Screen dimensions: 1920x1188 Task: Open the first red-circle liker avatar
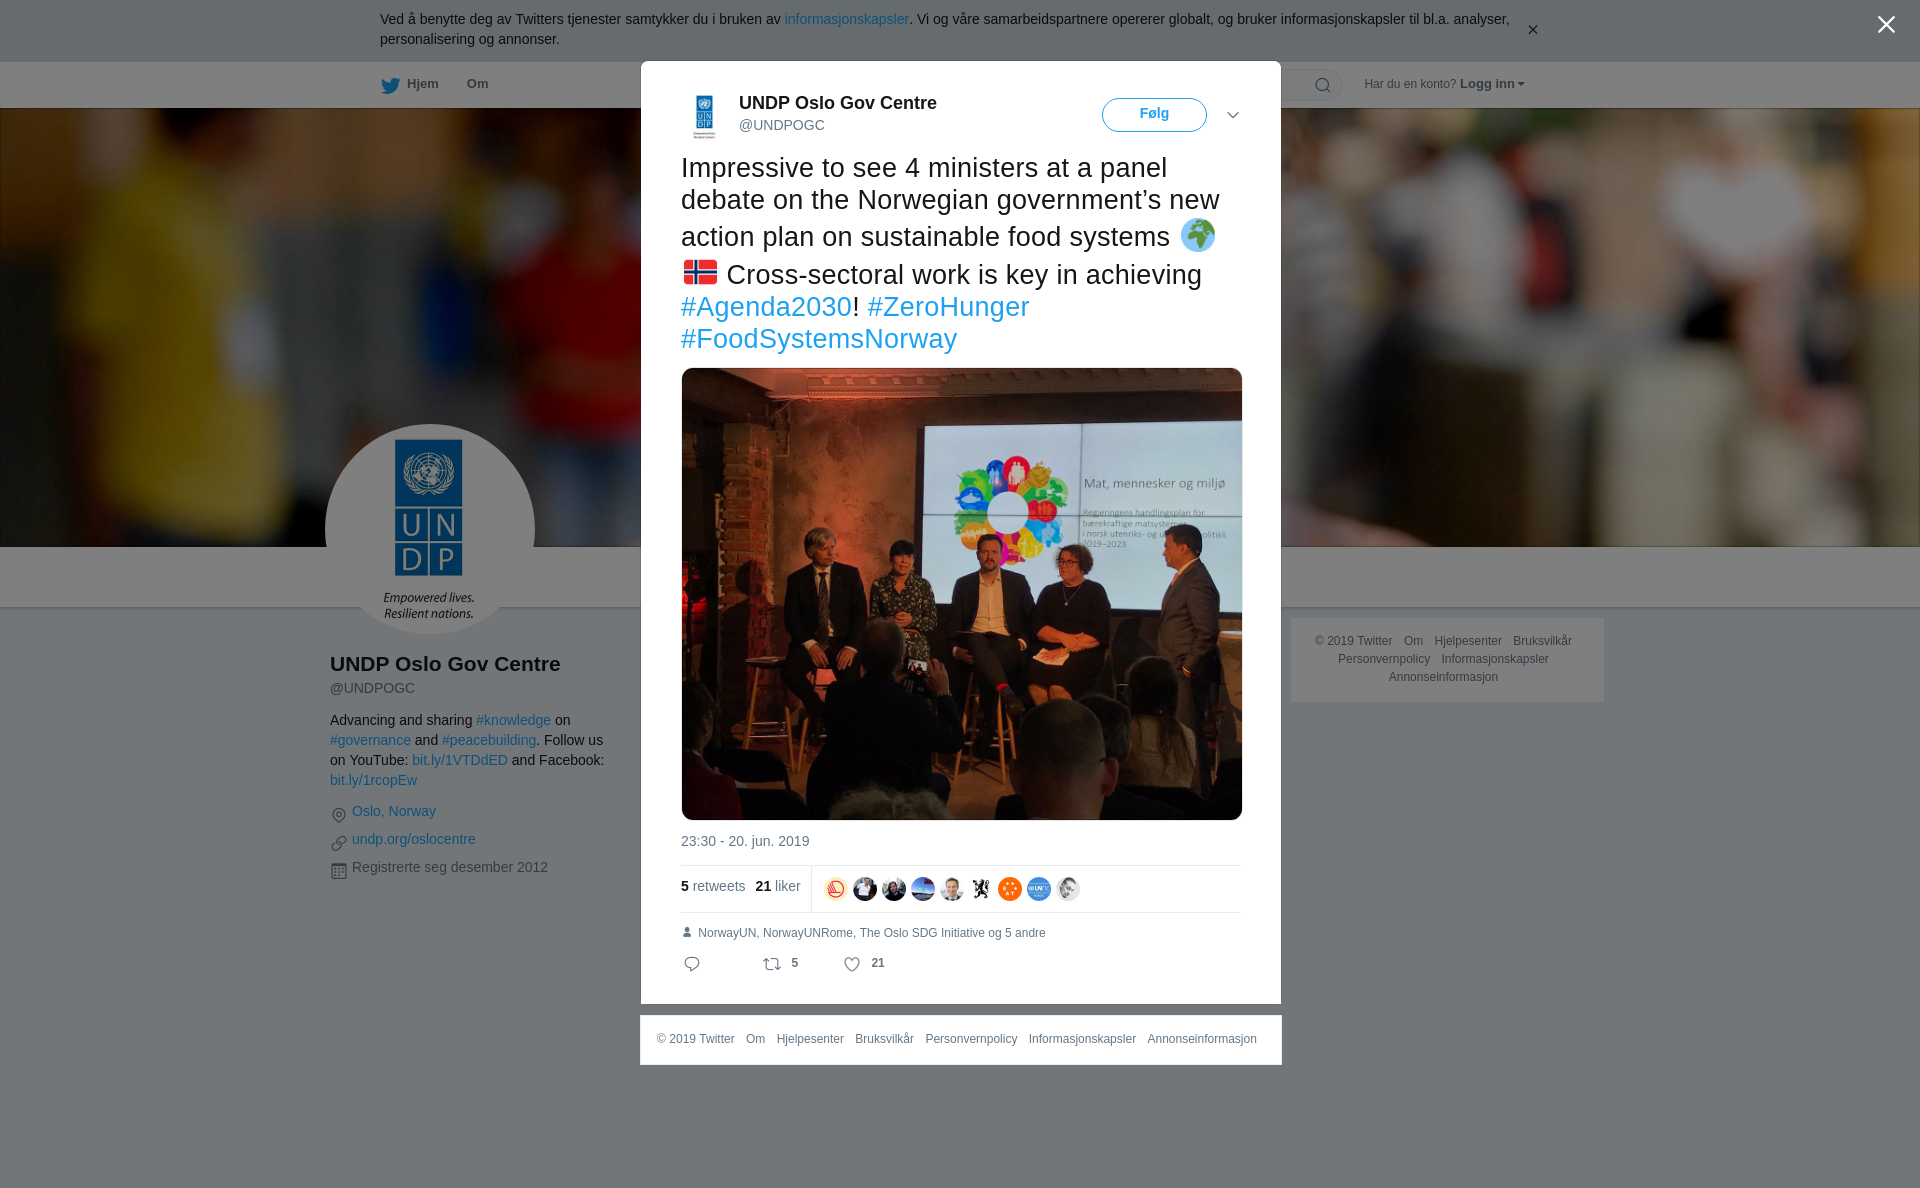point(836,889)
